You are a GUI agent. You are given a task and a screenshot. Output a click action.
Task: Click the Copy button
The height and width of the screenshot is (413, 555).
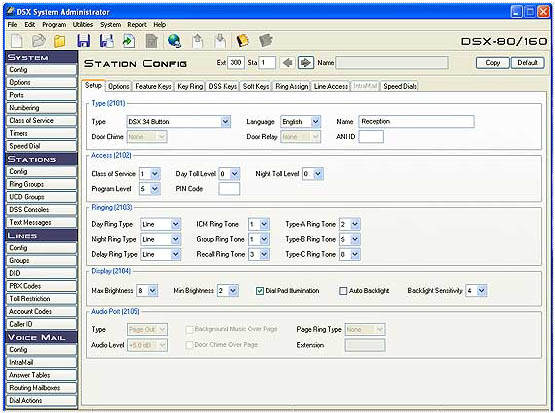click(492, 63)
